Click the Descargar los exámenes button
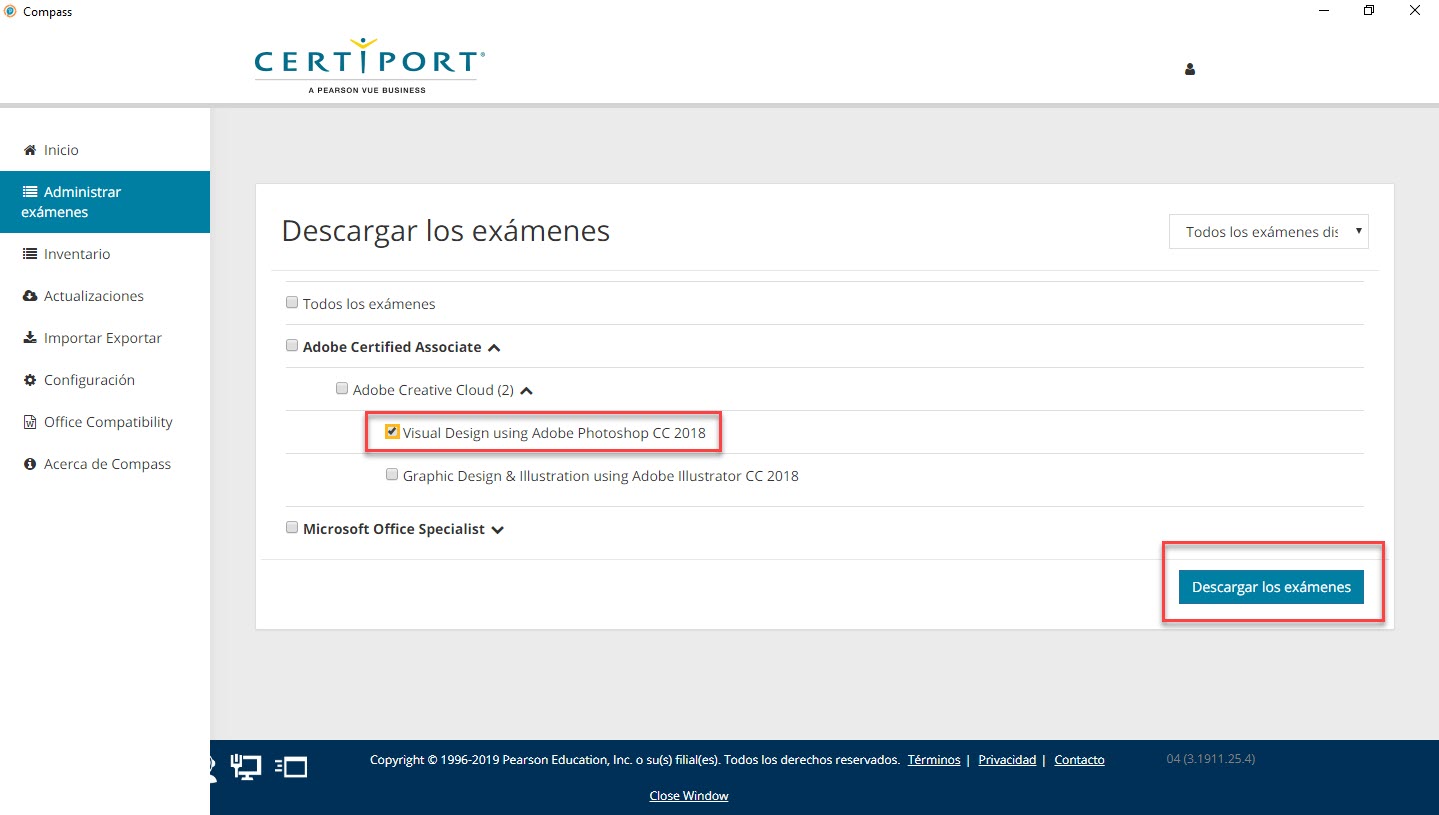The image size is (1439, 815). (1271, 587)
